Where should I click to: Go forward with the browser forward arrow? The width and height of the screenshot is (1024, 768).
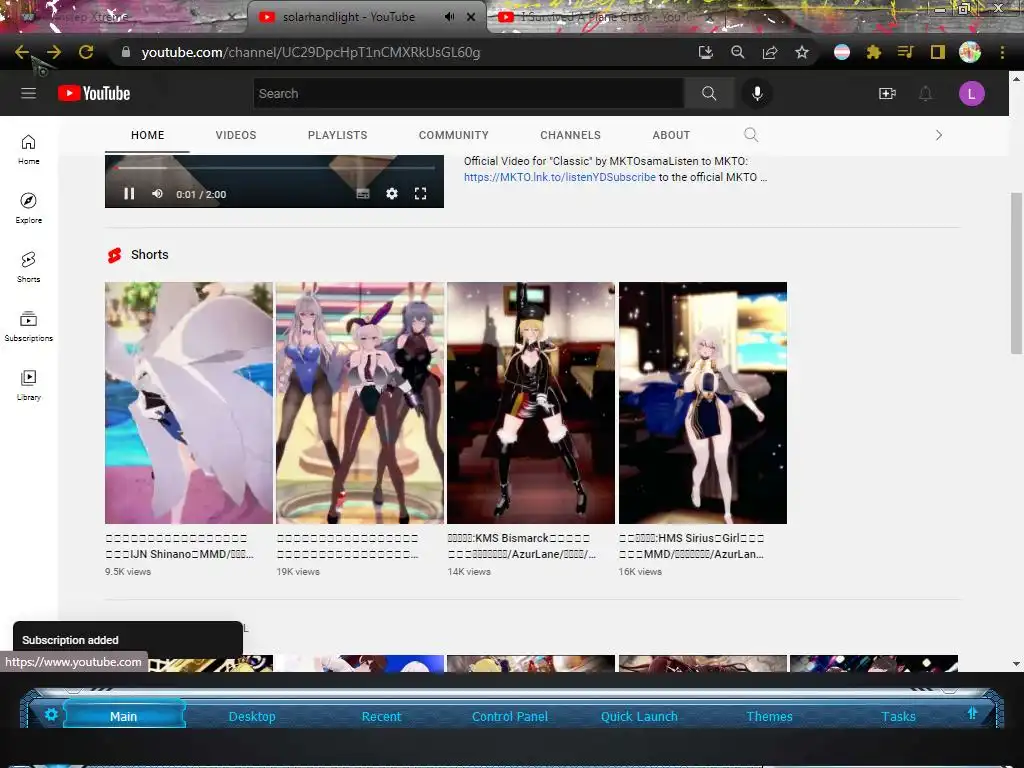[x=54, y=52]
